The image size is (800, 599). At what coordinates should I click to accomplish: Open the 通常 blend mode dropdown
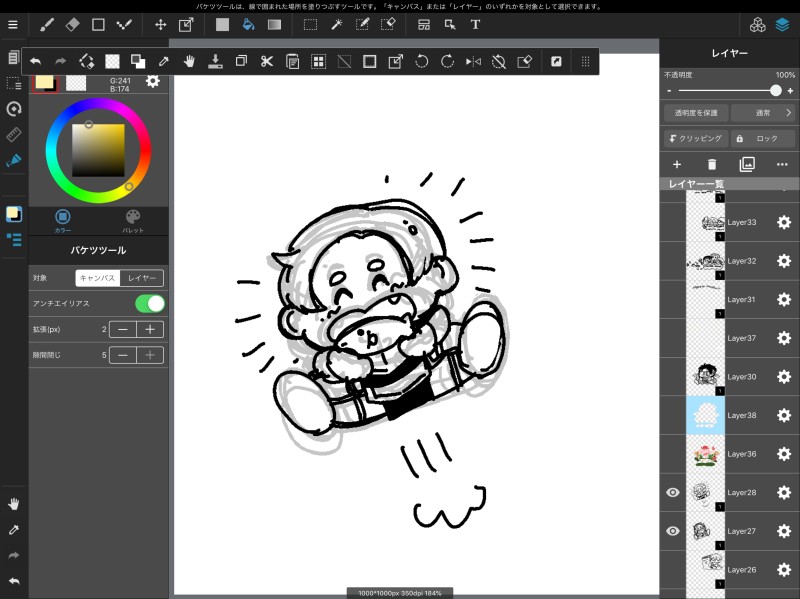pos(763,113)
